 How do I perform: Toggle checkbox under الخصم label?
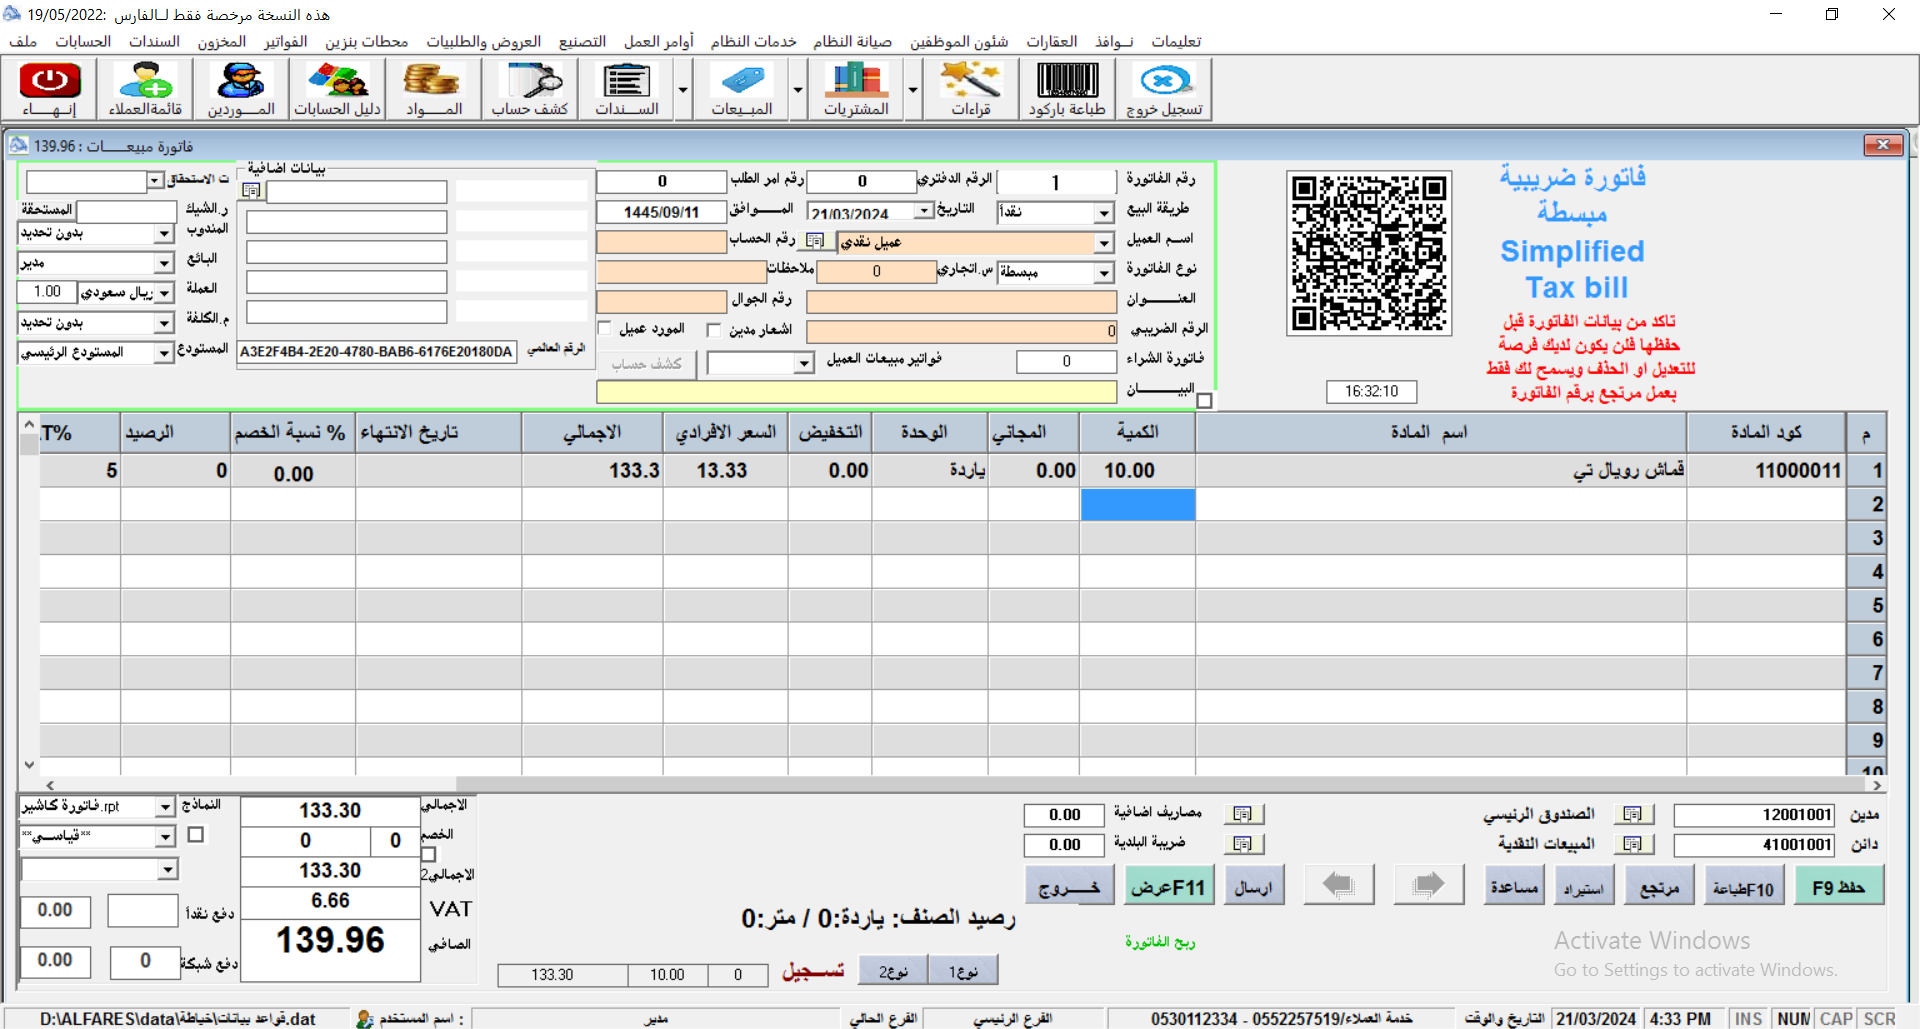point(429,854)
